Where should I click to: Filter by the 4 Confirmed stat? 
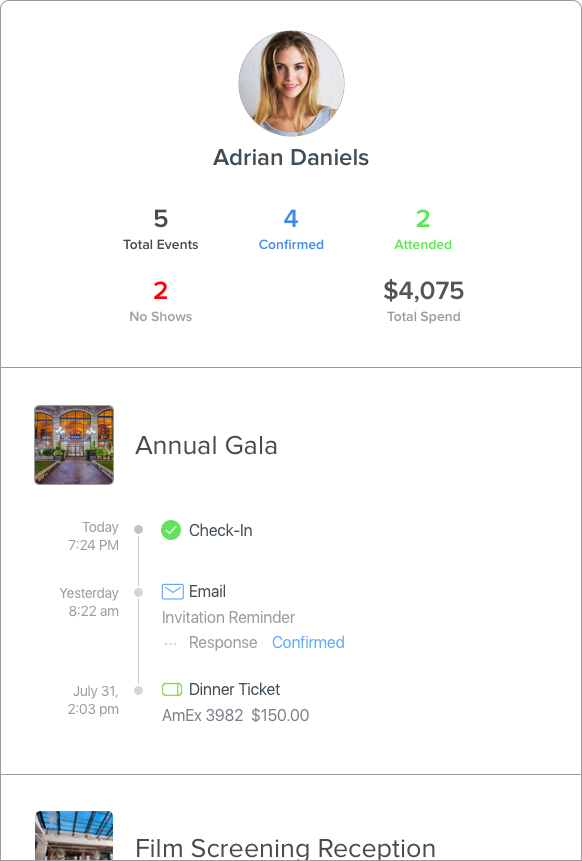tap(291, 230)
